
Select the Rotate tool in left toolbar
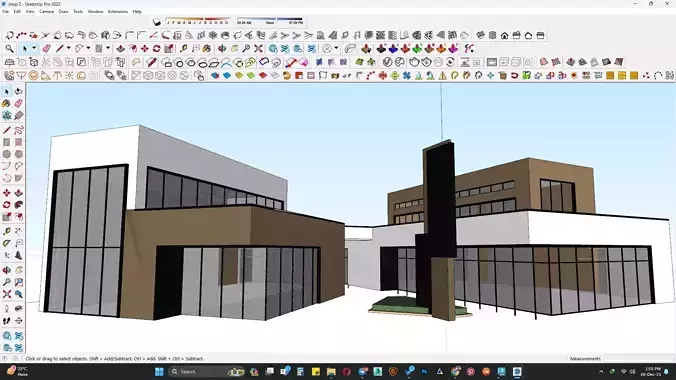tap(6, 205)
